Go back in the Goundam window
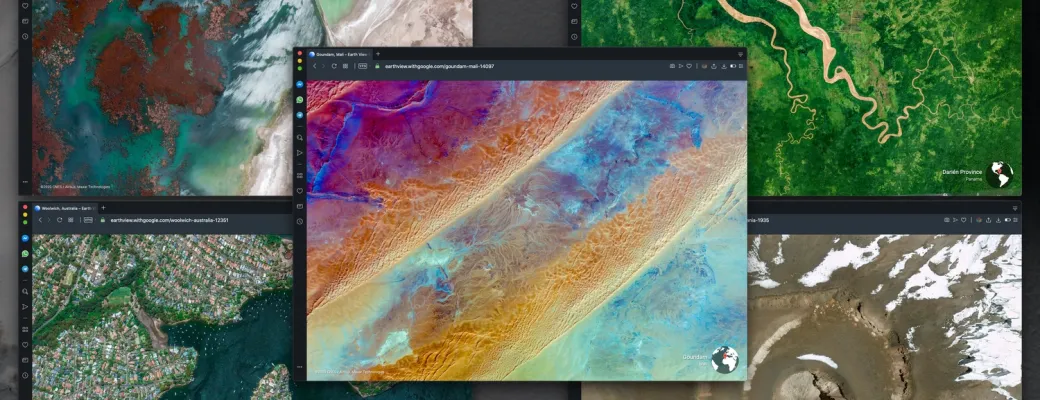The width and height of the screenshot is (1040, 400). coord(314,66)
